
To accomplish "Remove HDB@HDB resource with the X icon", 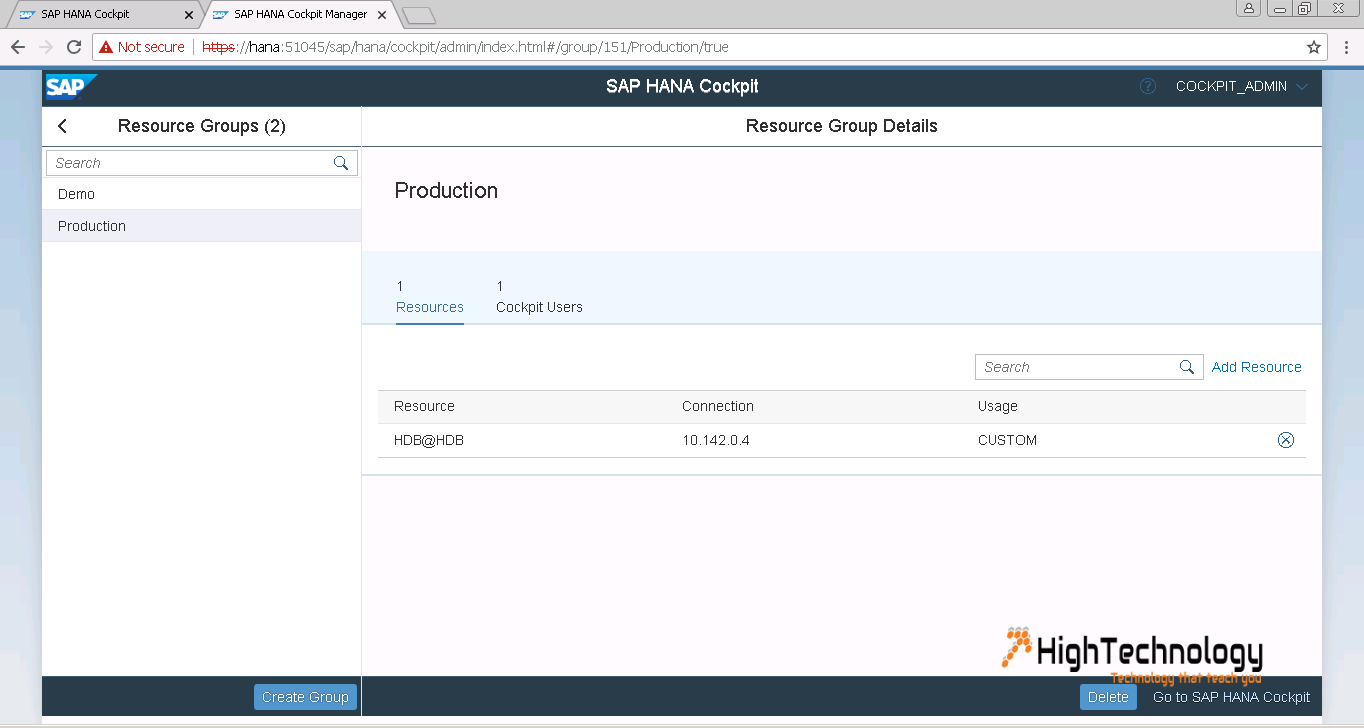I will pyautogui.click(x=1286, y=440).
